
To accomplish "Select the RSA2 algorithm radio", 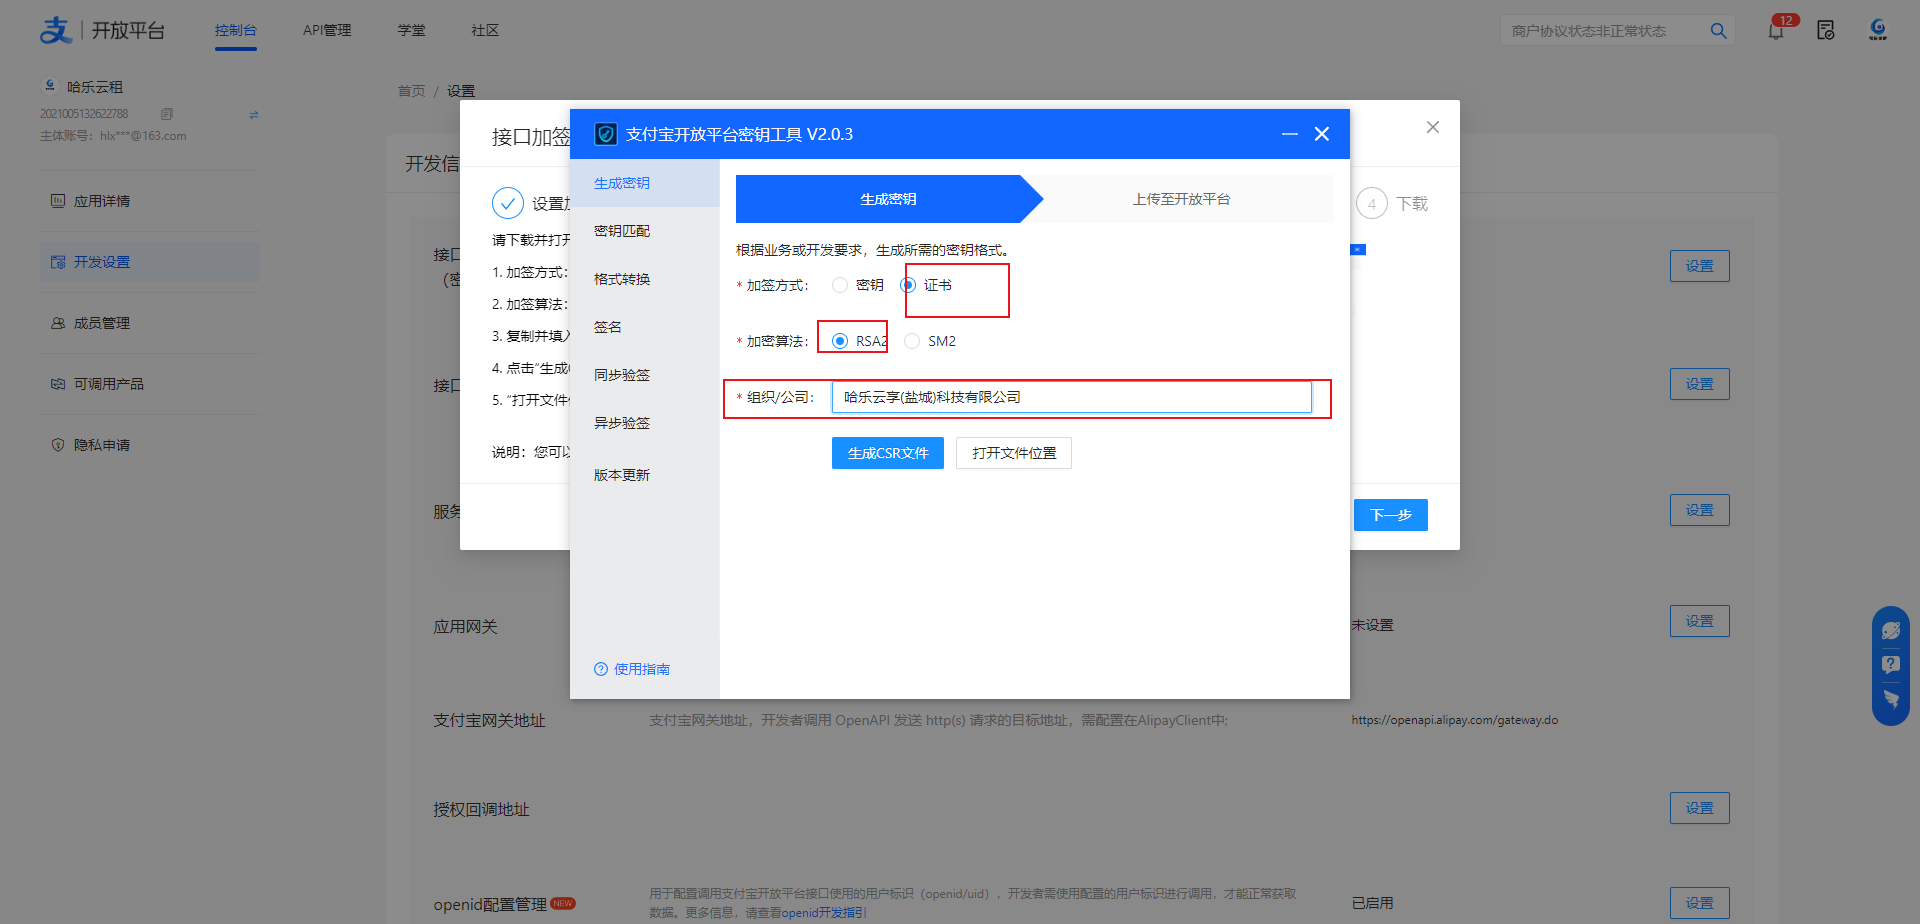I will 840,341.
